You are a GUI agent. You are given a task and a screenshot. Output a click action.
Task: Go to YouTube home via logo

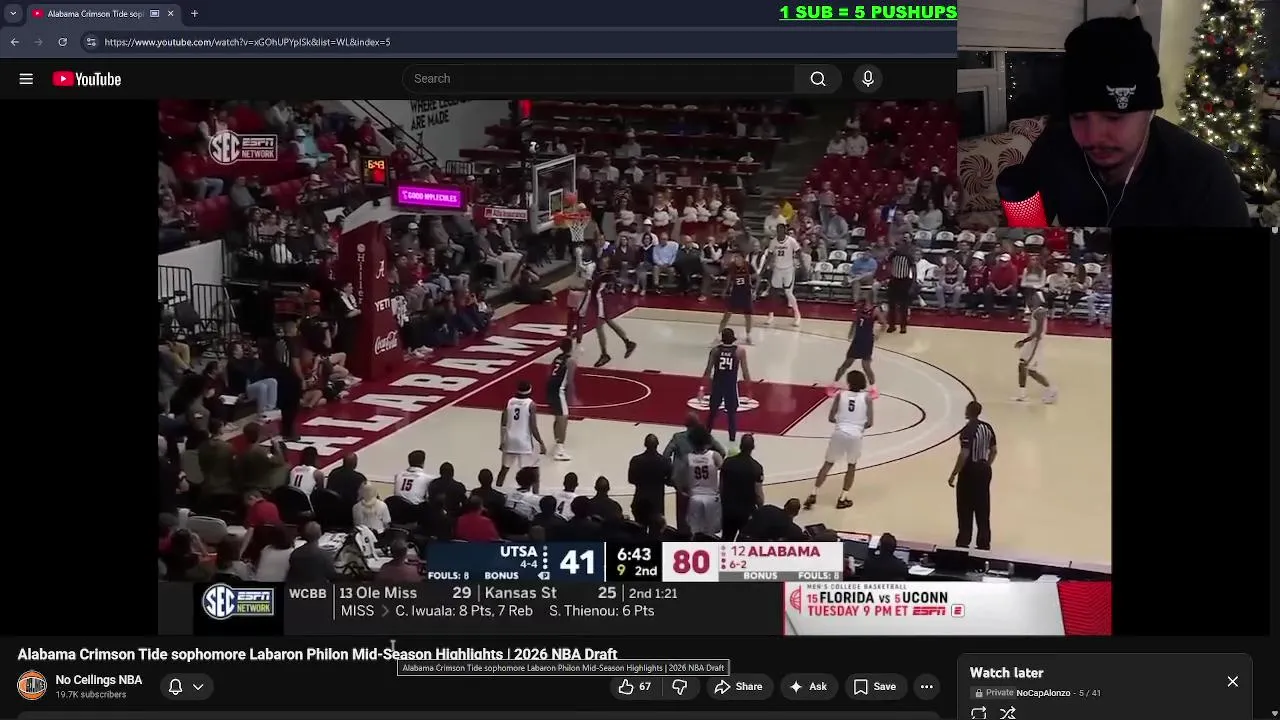(x=87, y=79)
